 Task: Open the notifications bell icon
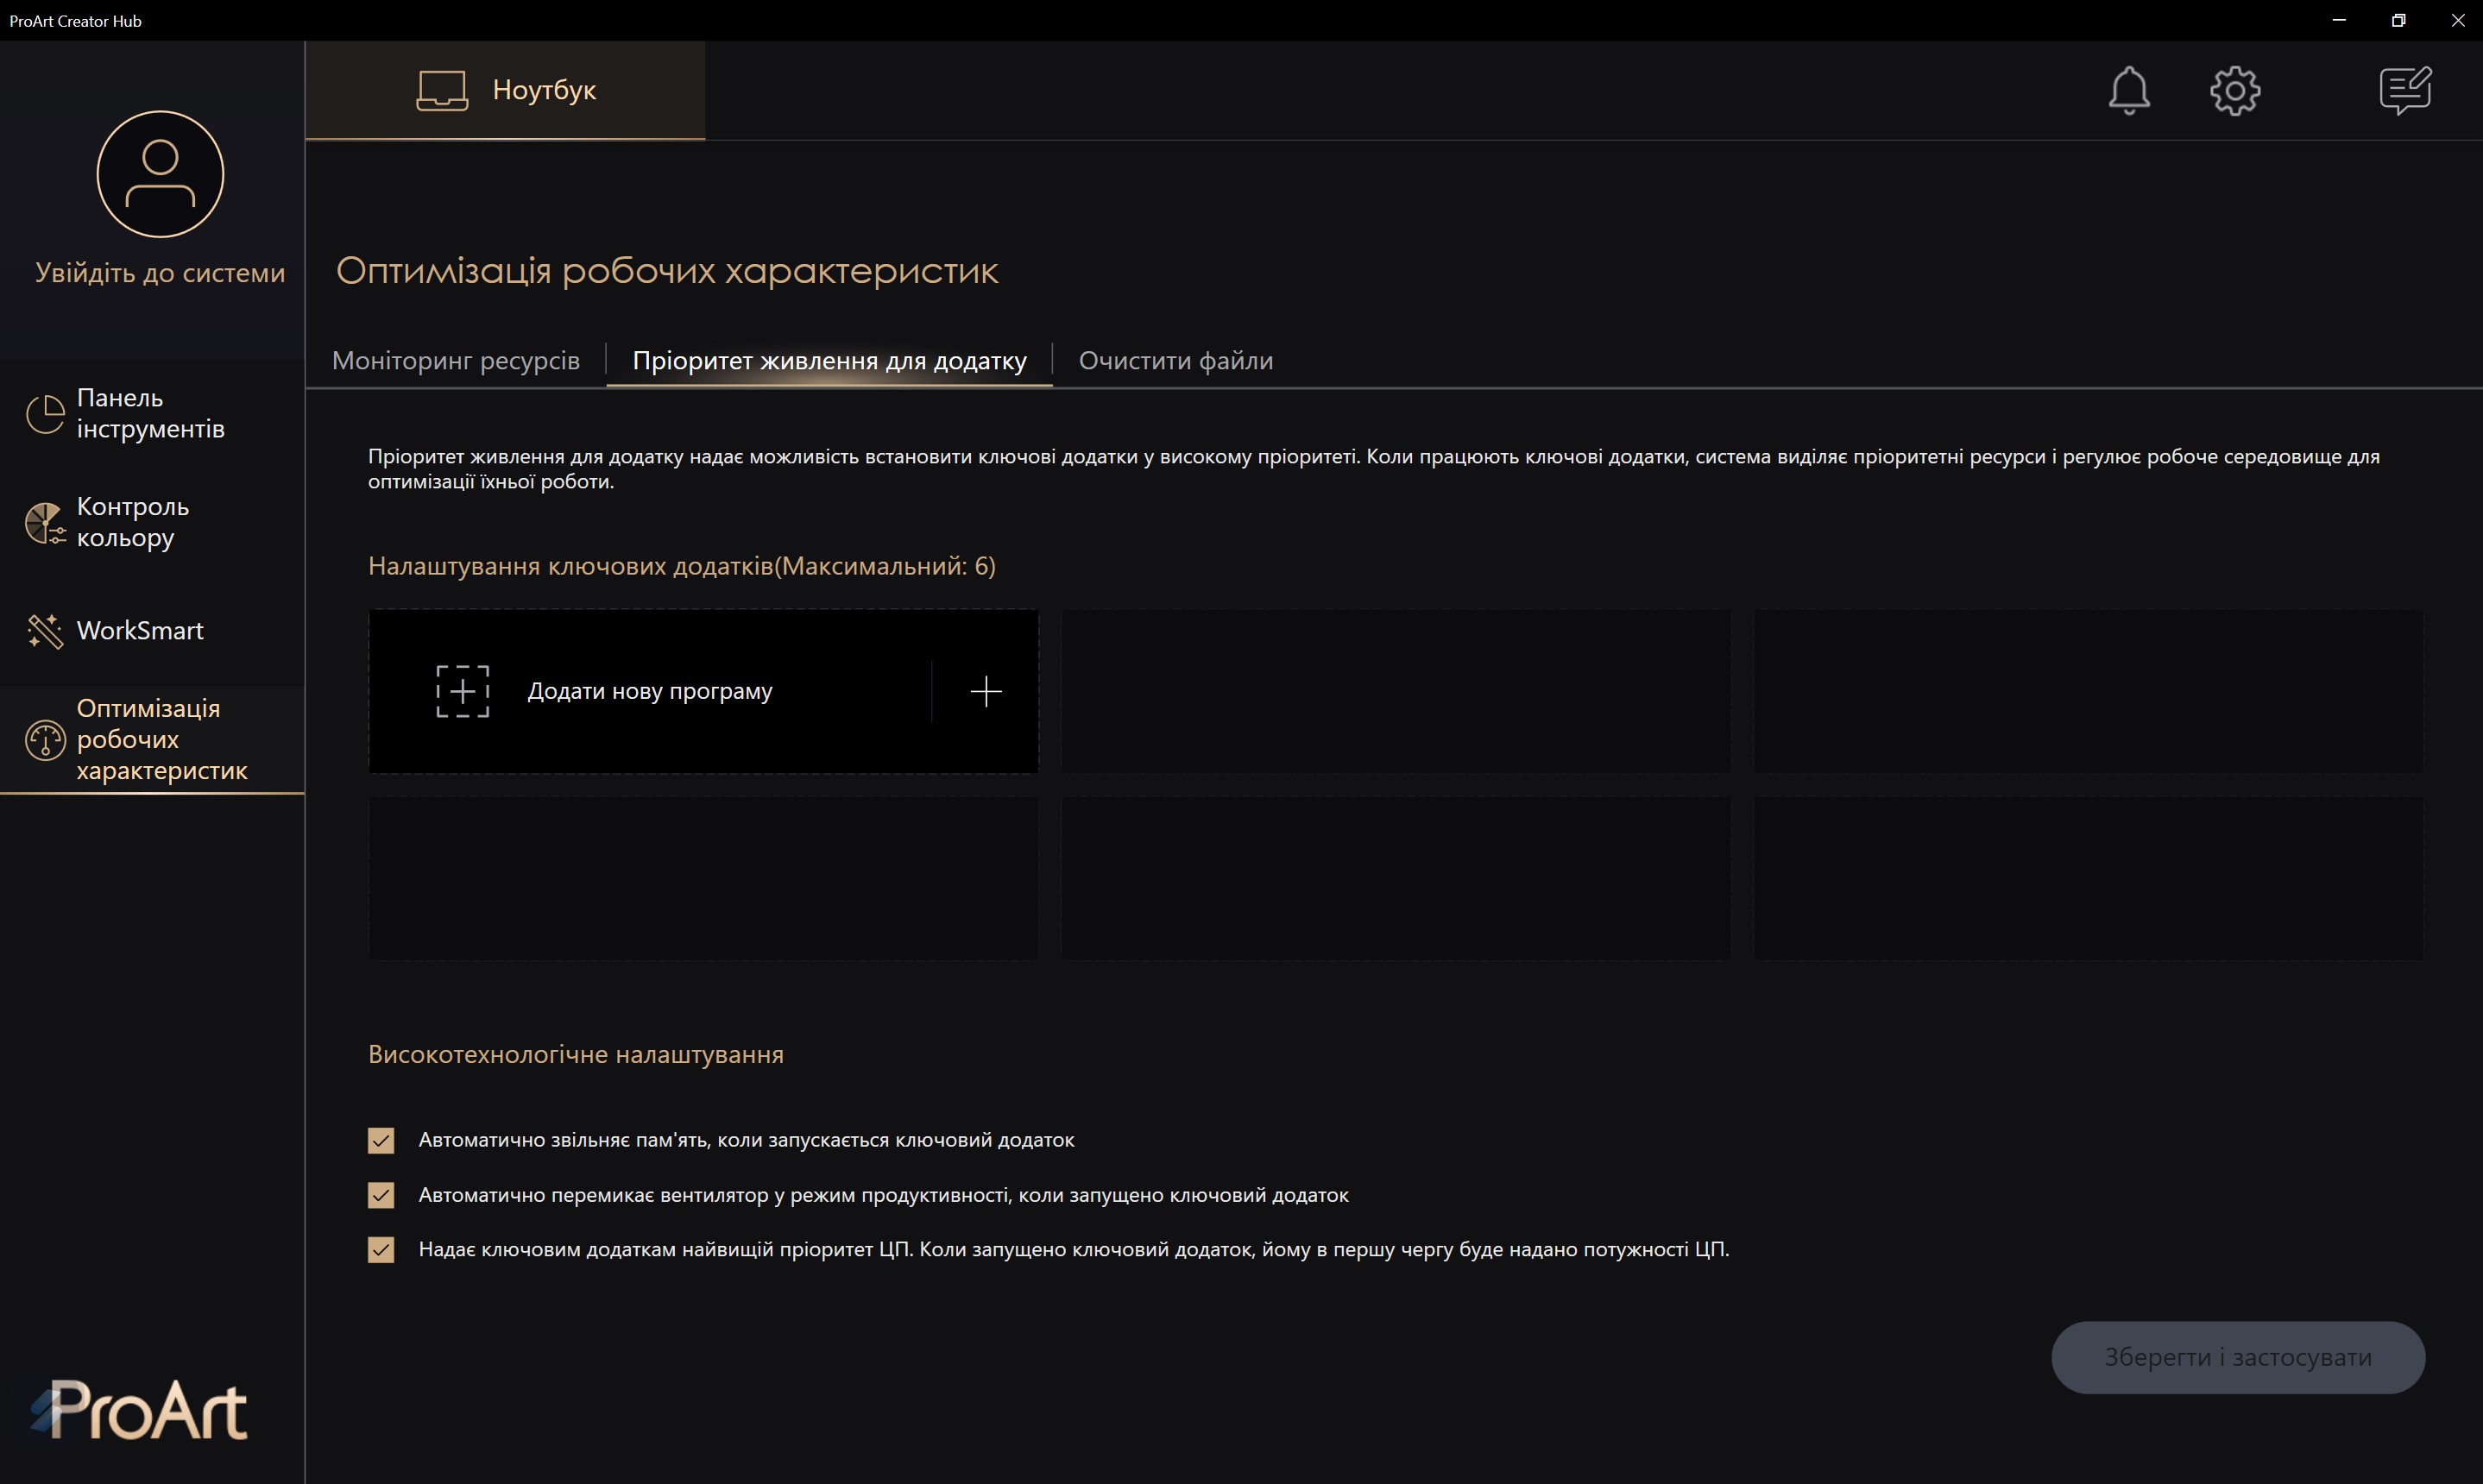tap(2128, 91)
